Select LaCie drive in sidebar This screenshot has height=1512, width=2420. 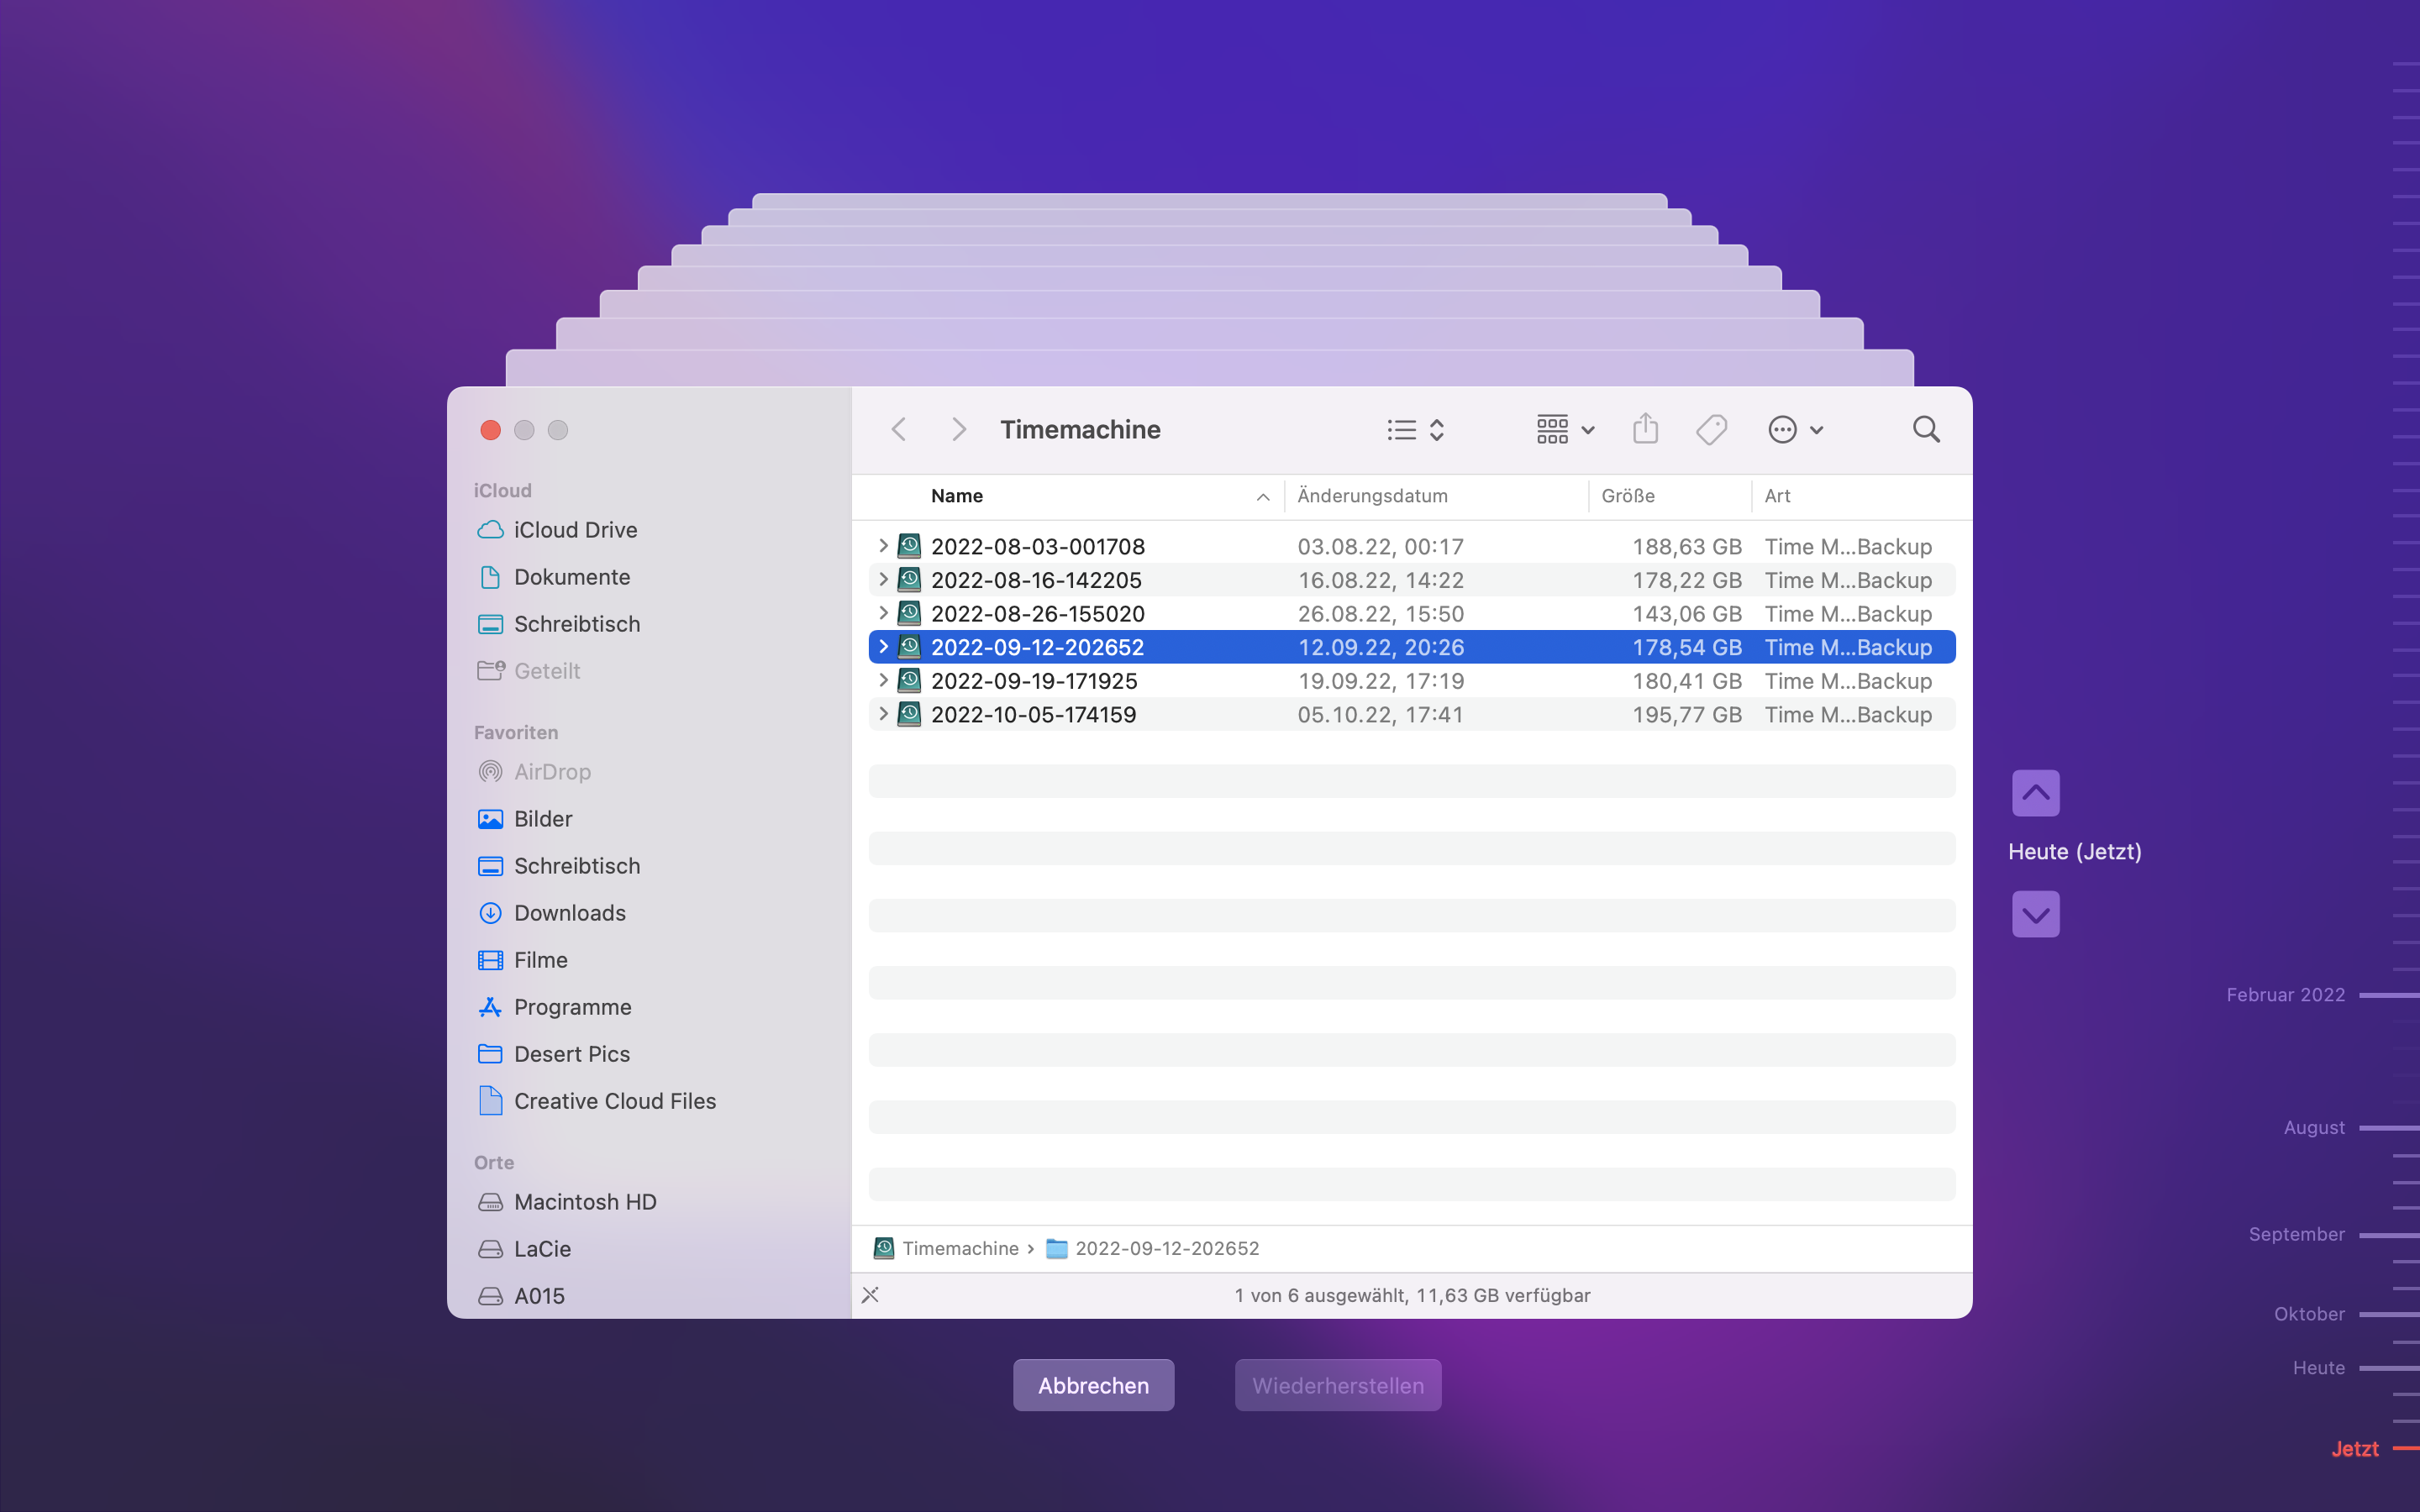(x=542, y=1249)
